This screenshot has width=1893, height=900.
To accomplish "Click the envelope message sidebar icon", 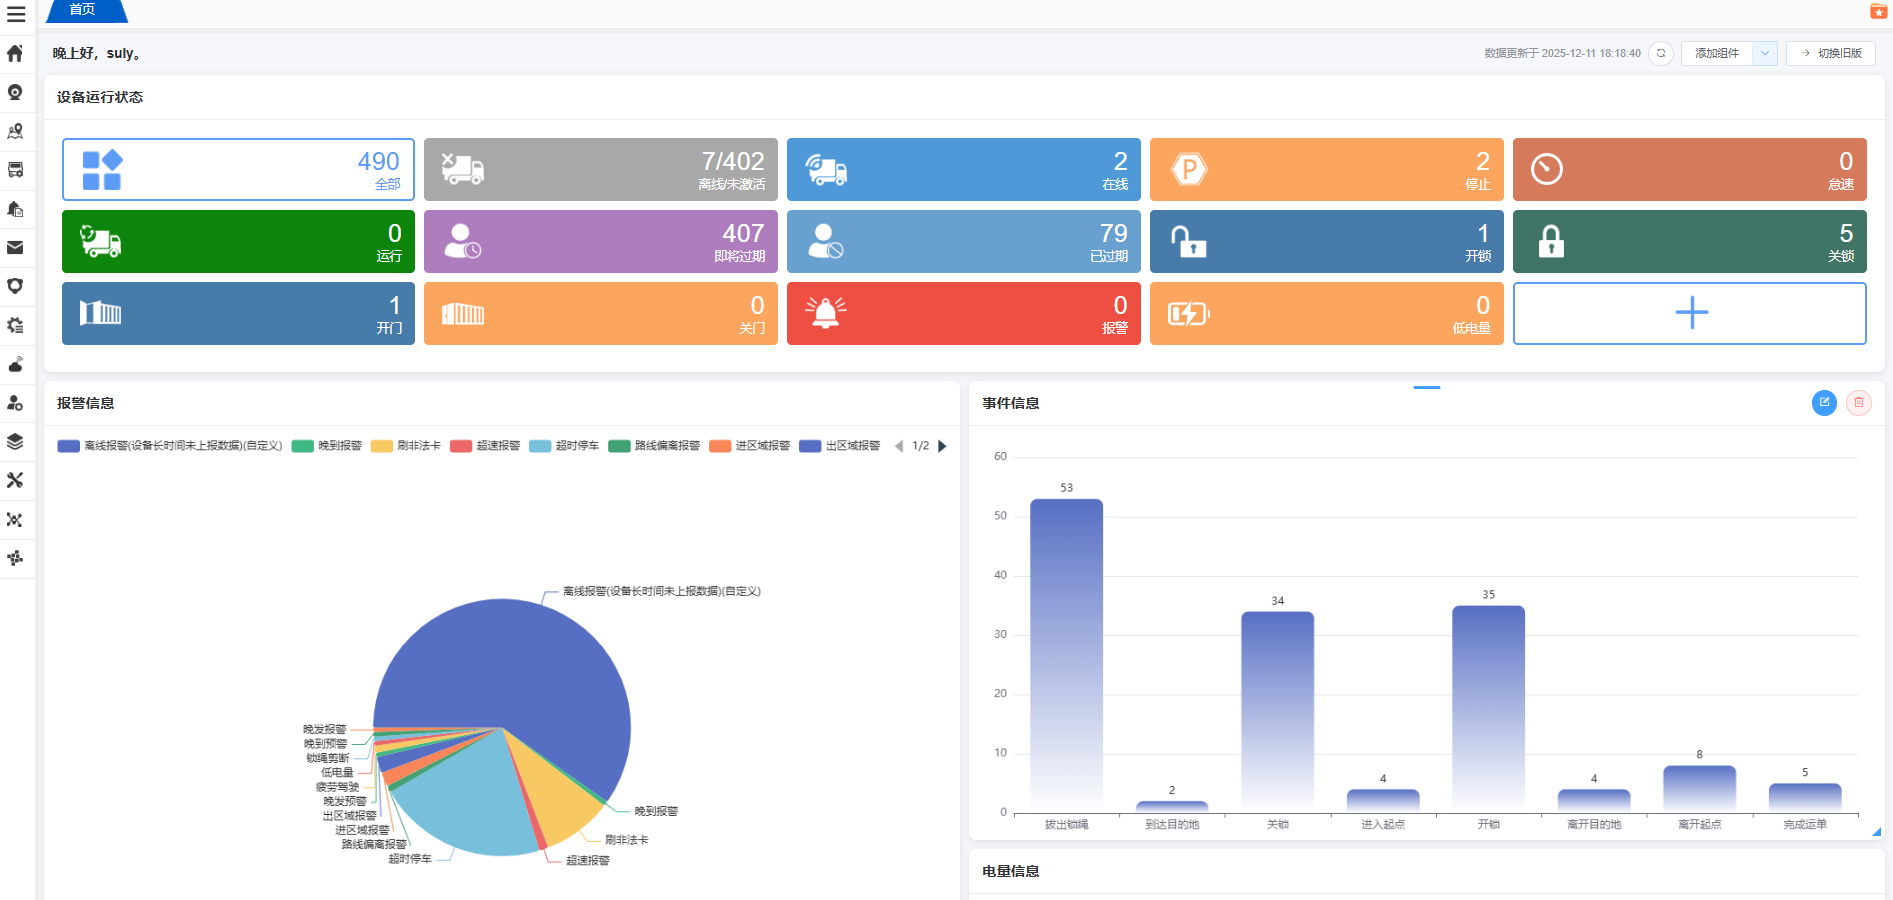I will (15, 248).
